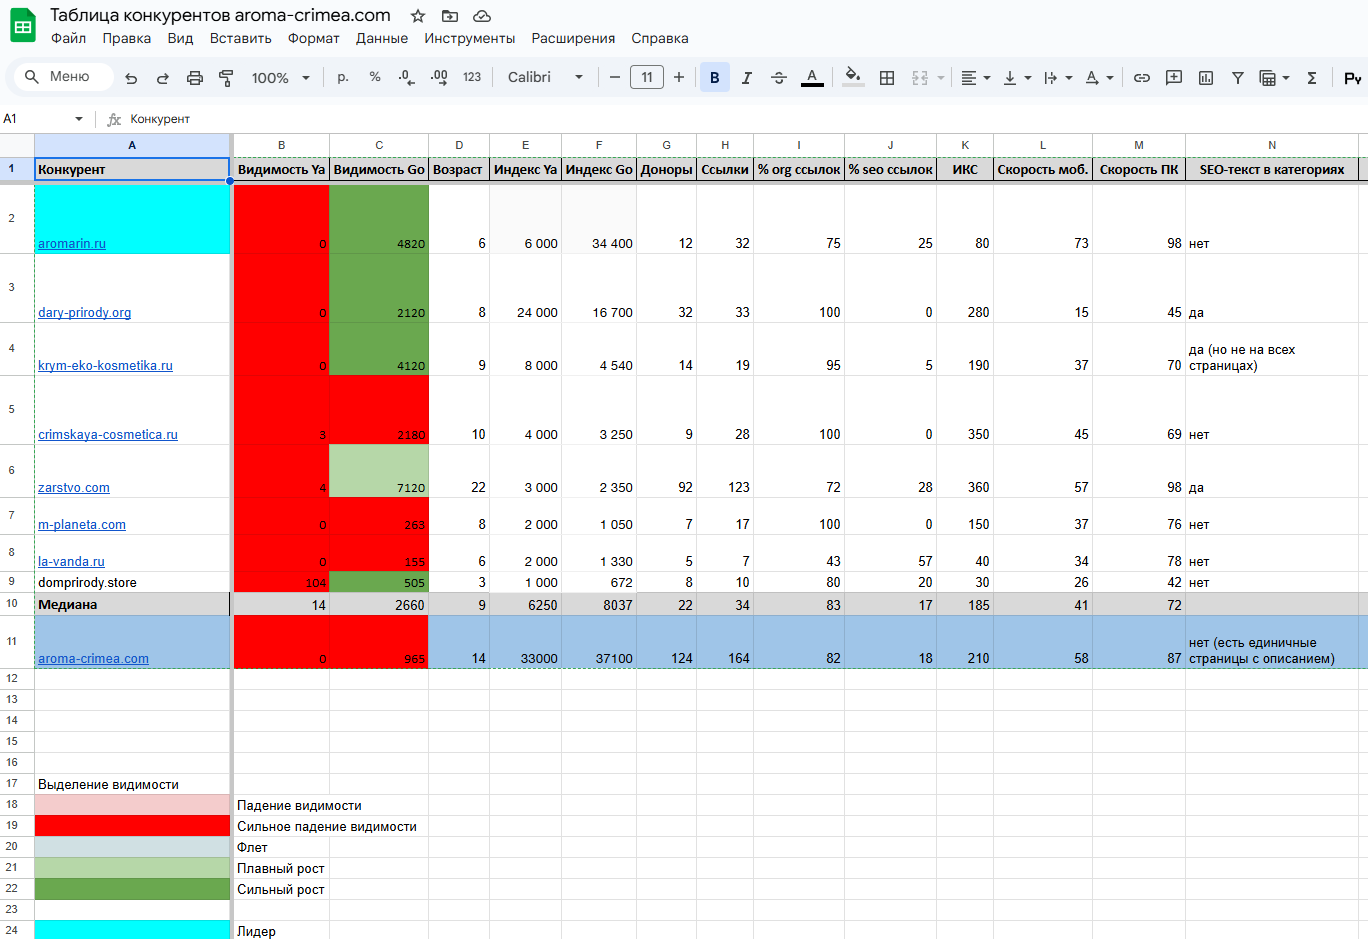Activate the paint format tool
The height and width of the screenshot is (939, 1368).
tap(226, 78)
